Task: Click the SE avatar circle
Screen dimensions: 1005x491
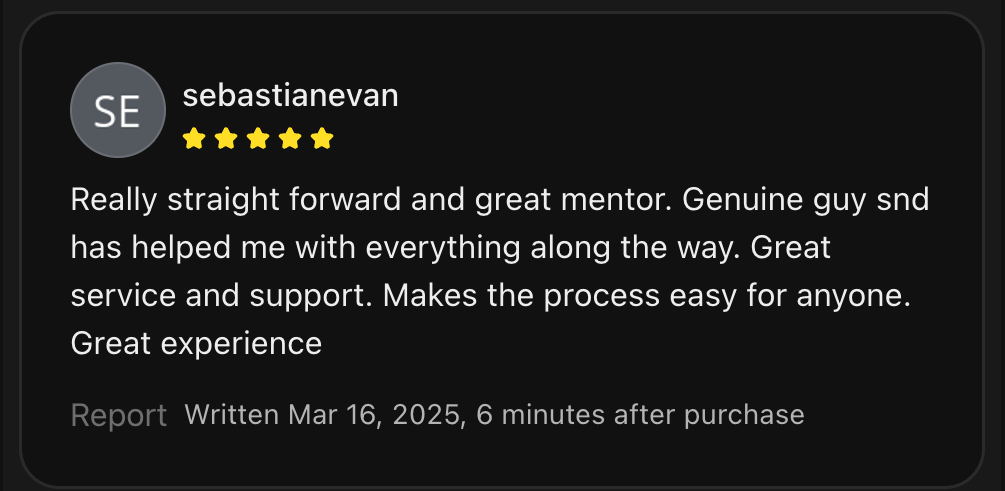Action: (x=117, y=110)
